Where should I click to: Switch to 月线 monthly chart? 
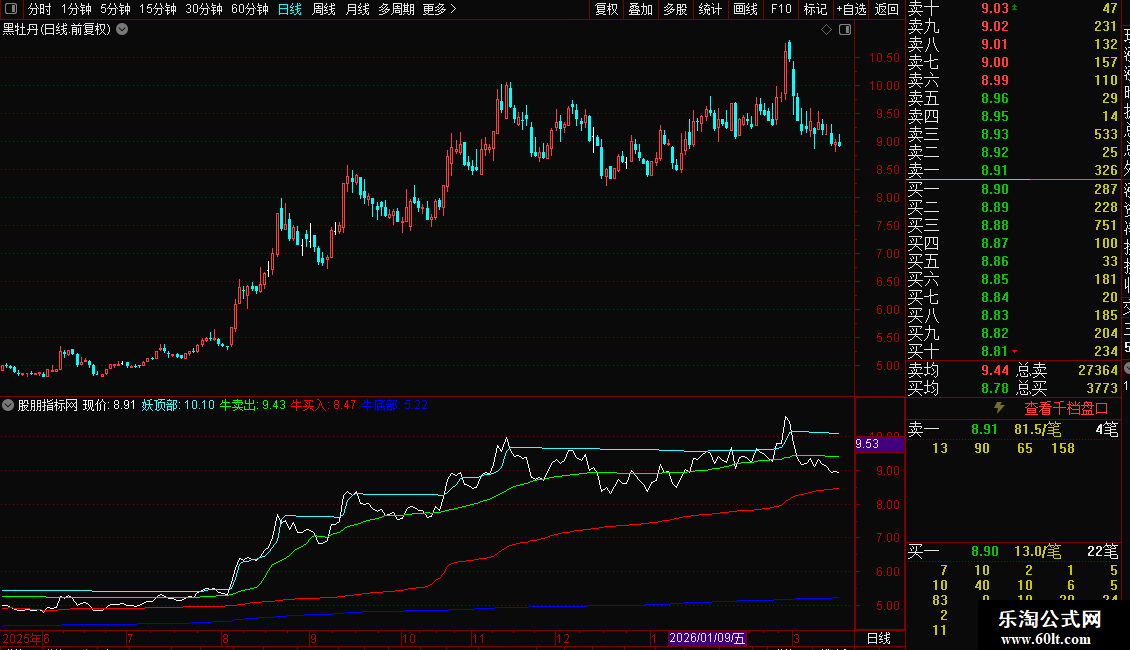[x=357, y=9]
